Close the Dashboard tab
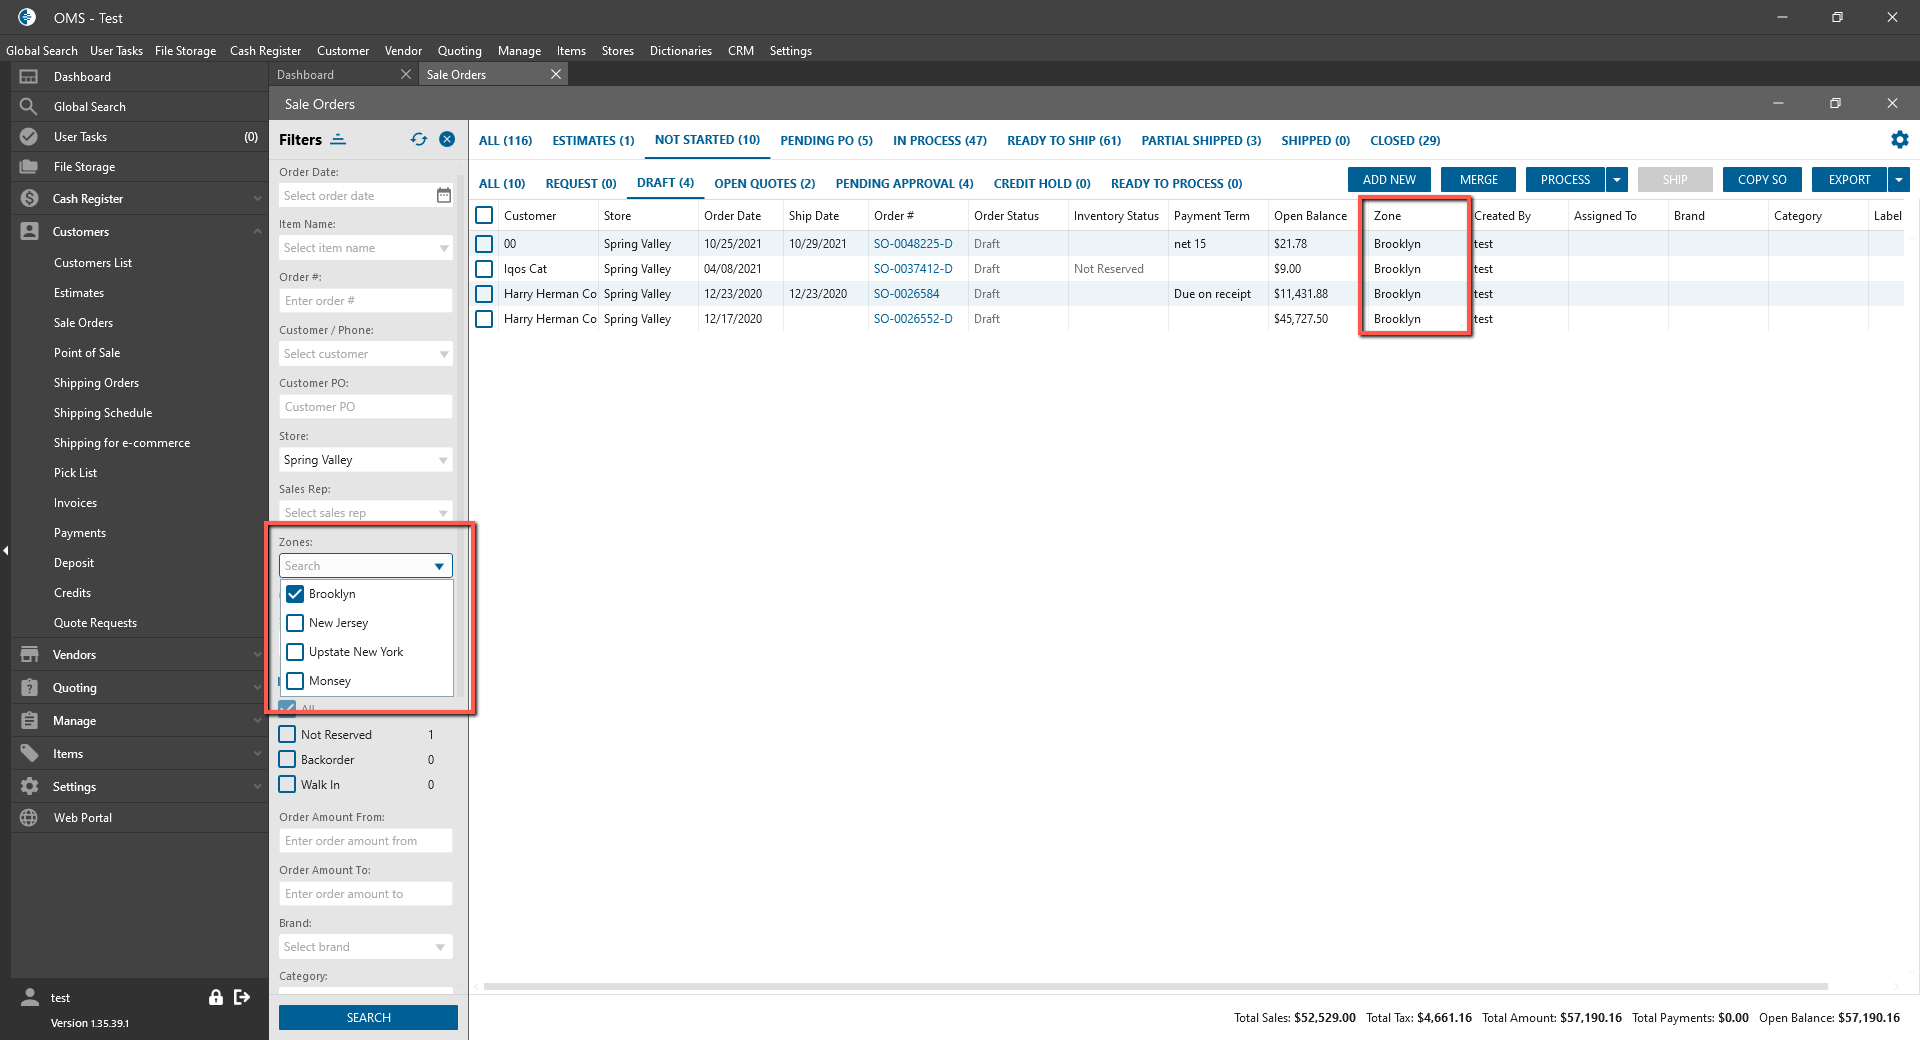Screen dimensions: 1920x1040 (406, 75)
